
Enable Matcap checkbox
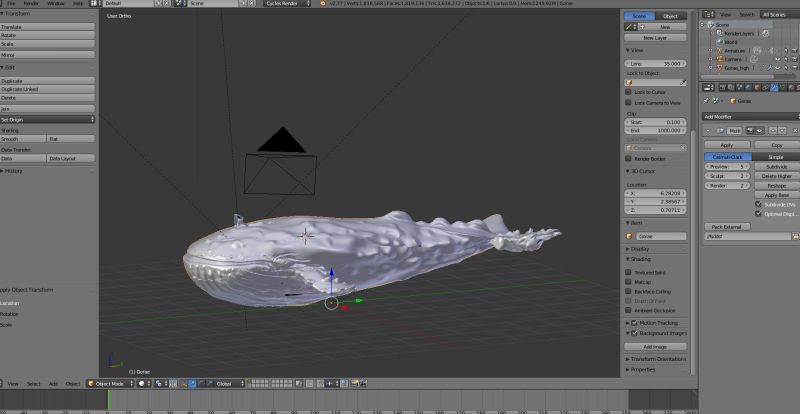click(x=628, y=282)
